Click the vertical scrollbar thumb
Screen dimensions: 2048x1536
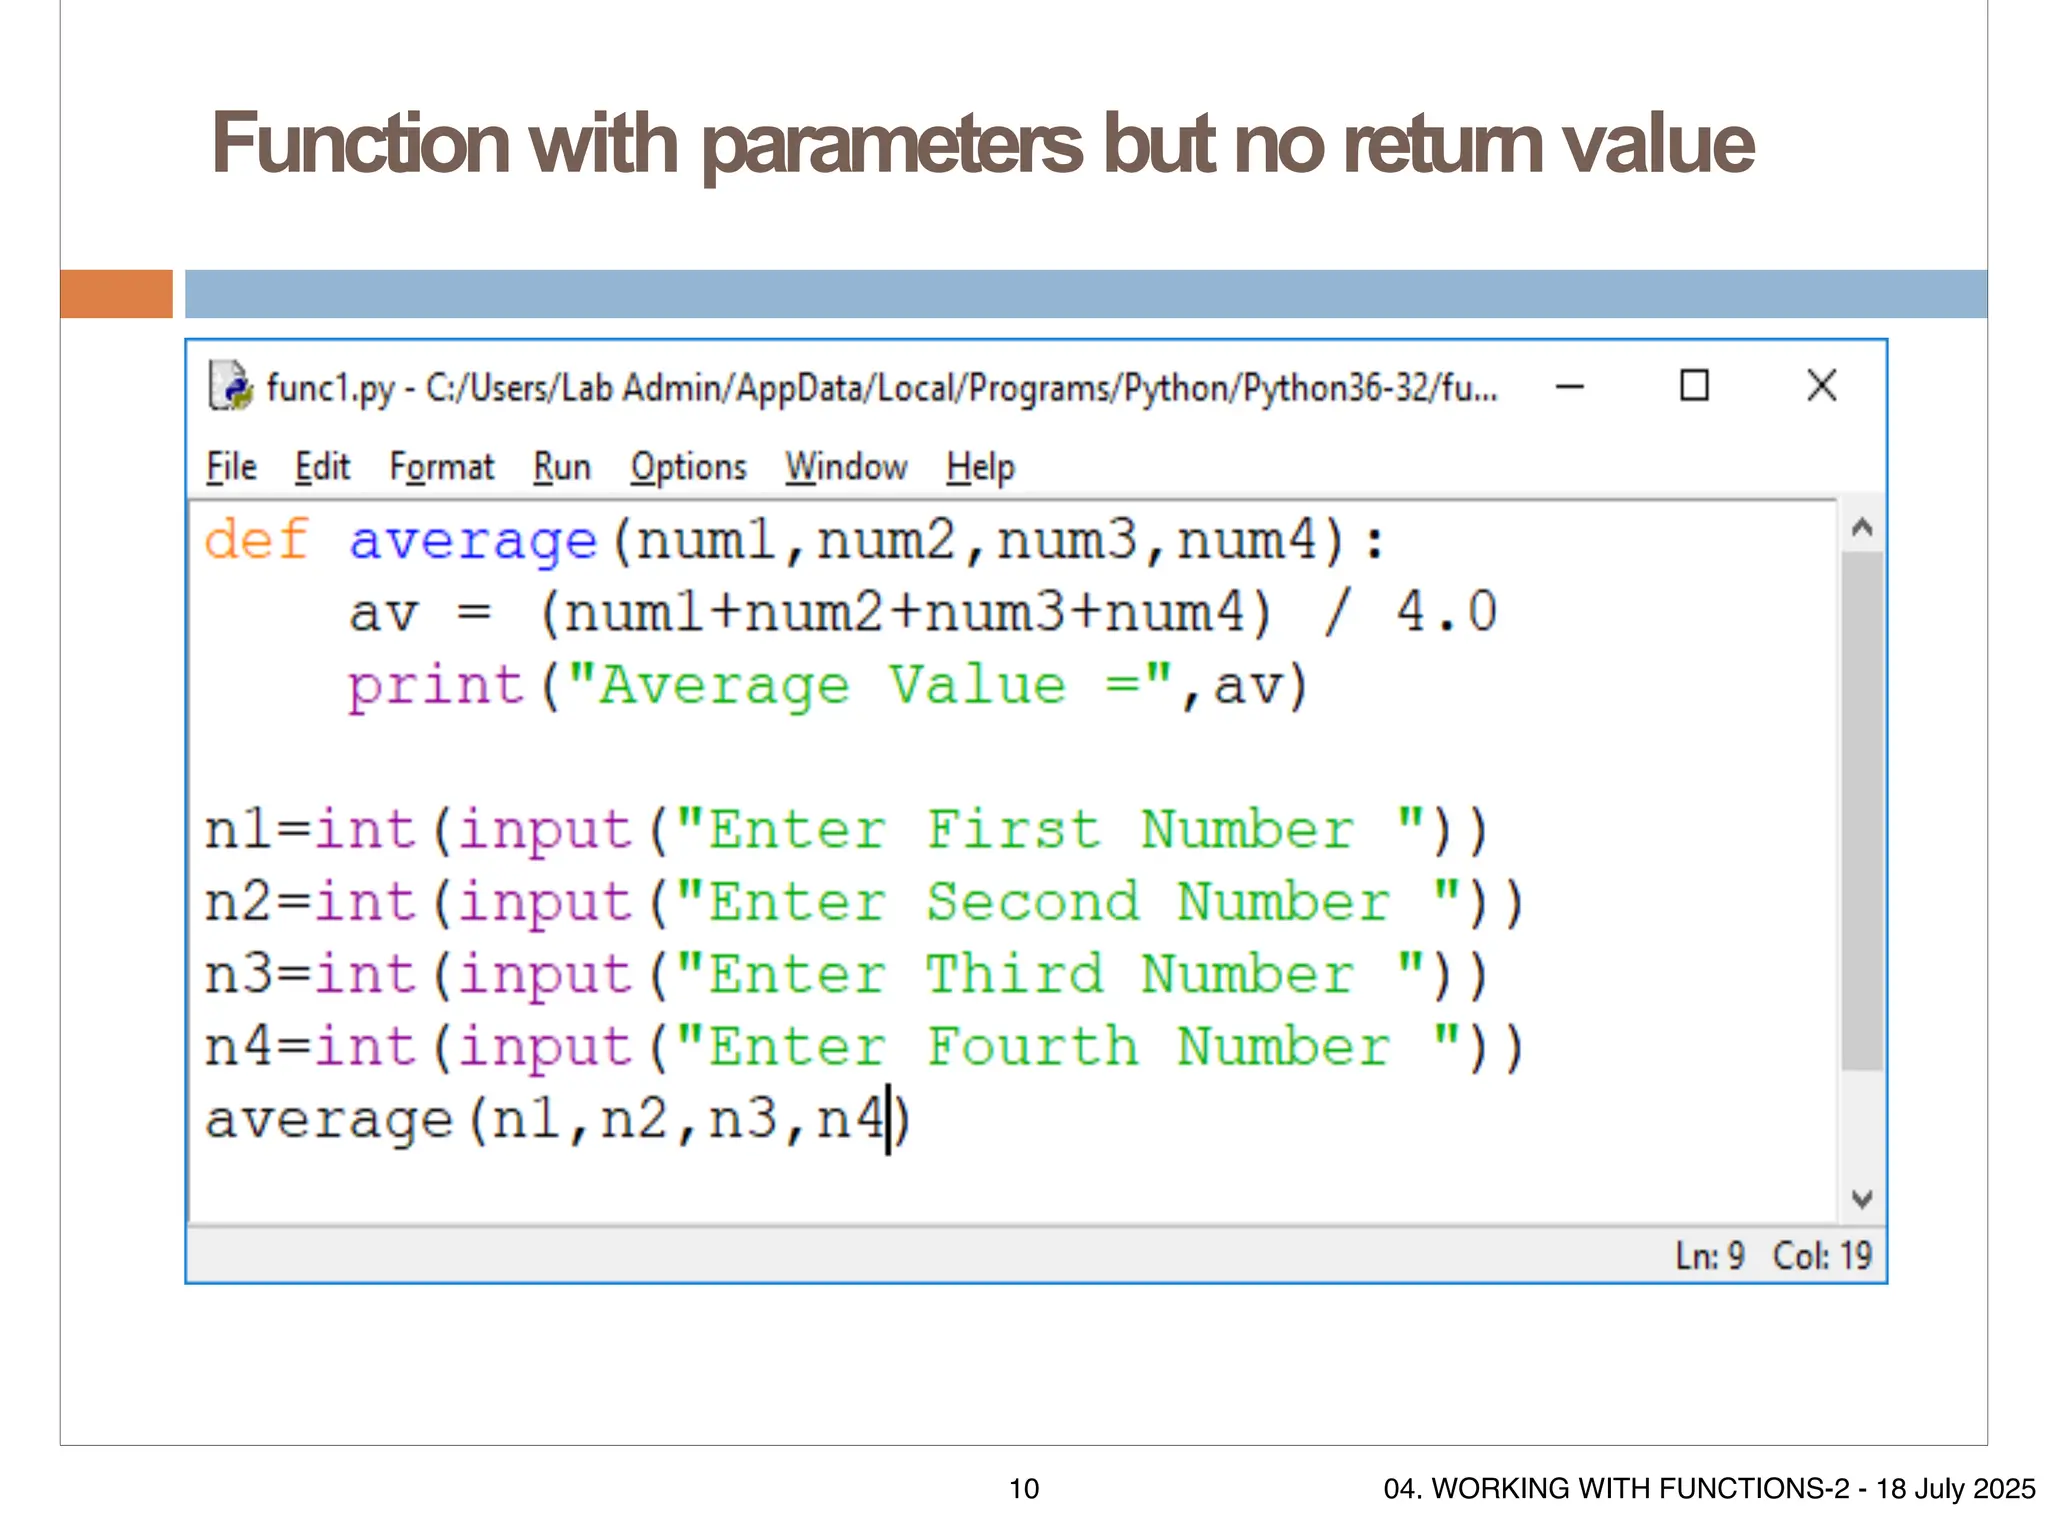[1862, 811]
